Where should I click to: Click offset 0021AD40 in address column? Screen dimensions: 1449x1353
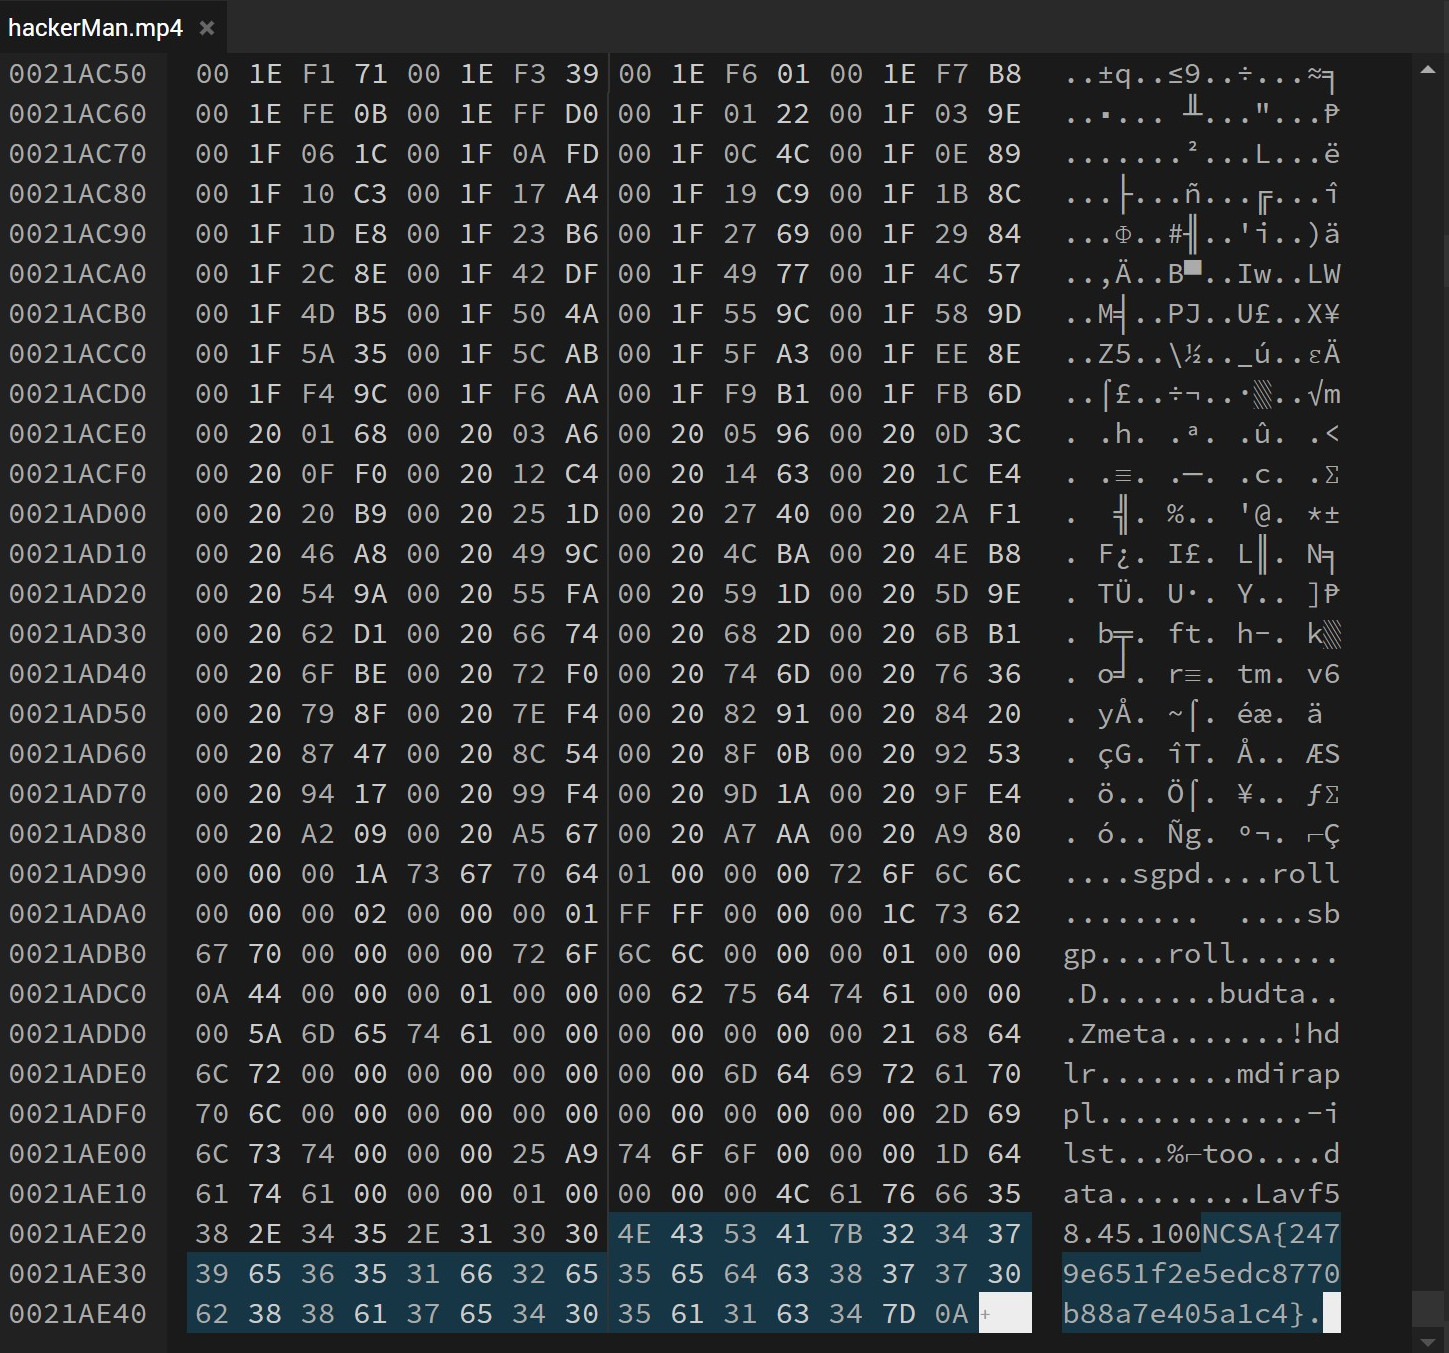(78, 674)
